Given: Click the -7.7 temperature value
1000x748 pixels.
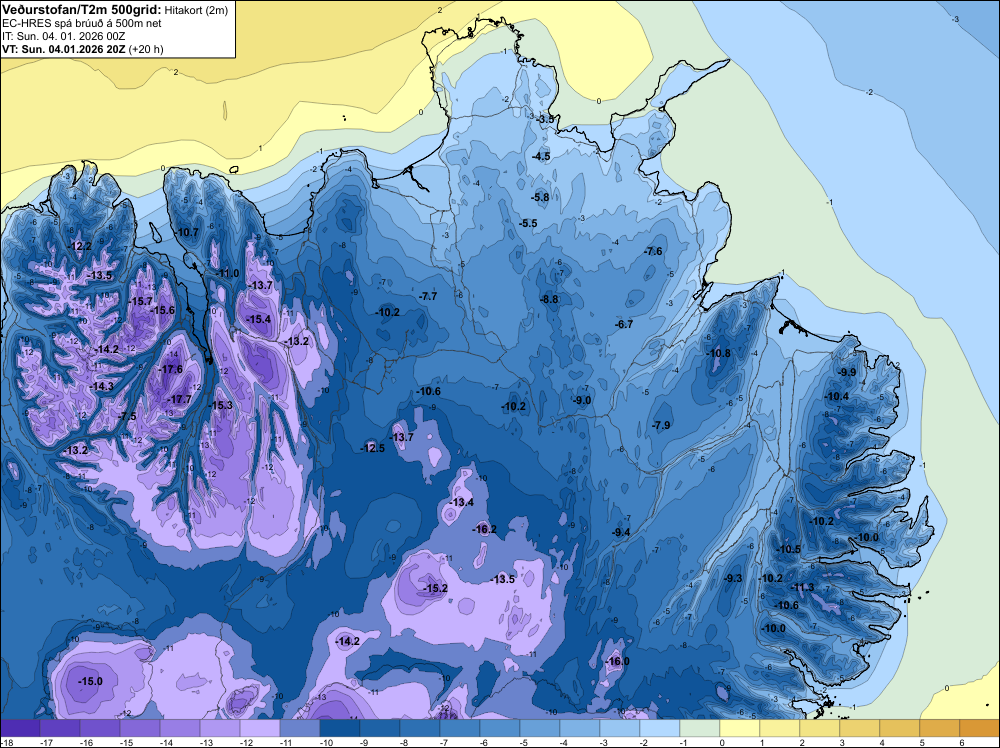Looking at the screenshot, I should pos(429,296).
